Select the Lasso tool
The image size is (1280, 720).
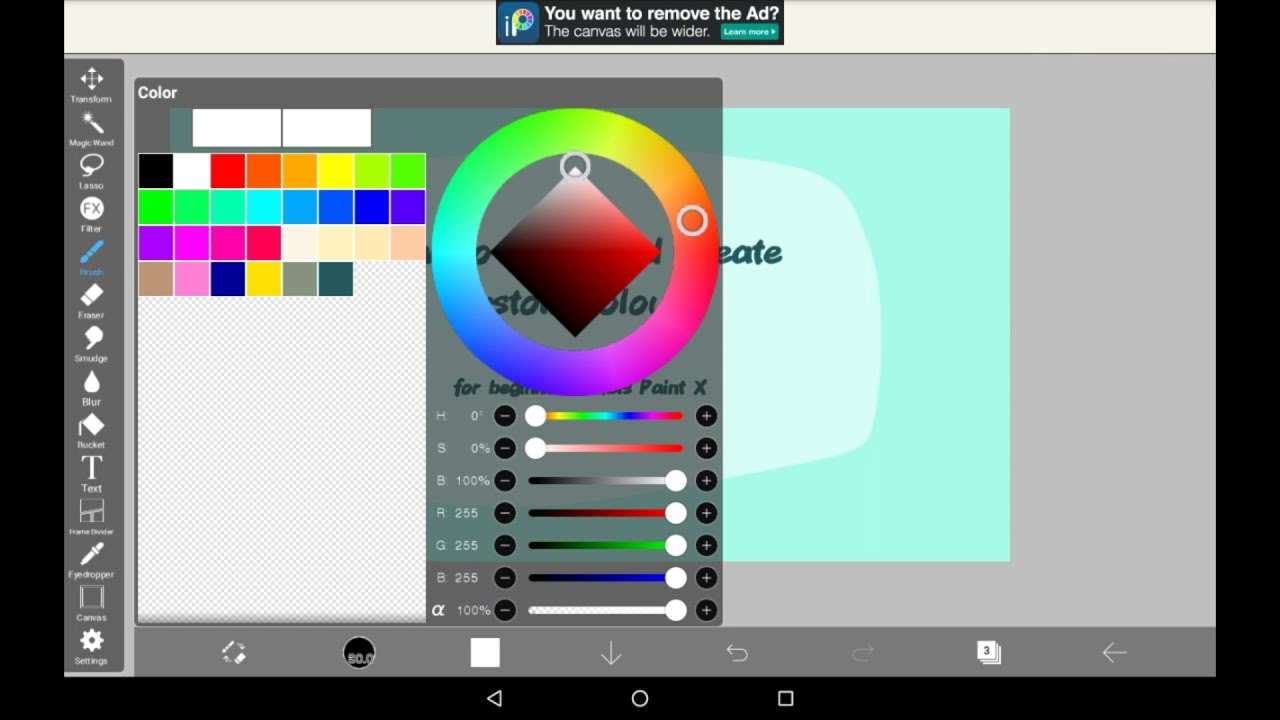[x=92, y=165]
